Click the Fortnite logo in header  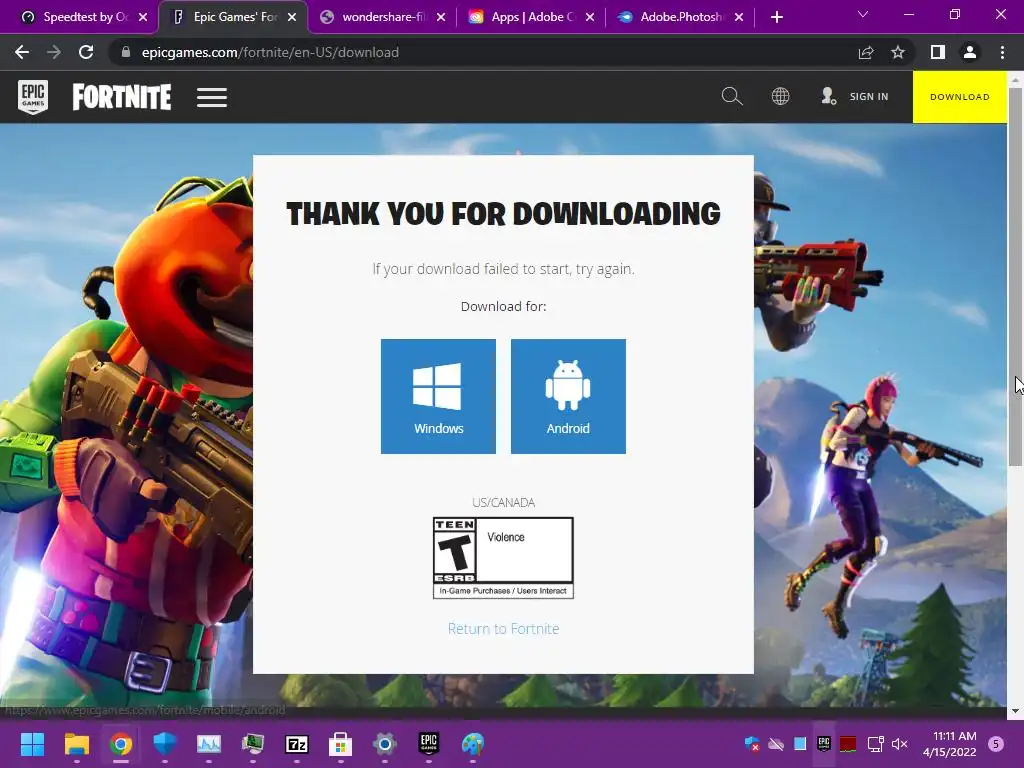coord(121,97)
